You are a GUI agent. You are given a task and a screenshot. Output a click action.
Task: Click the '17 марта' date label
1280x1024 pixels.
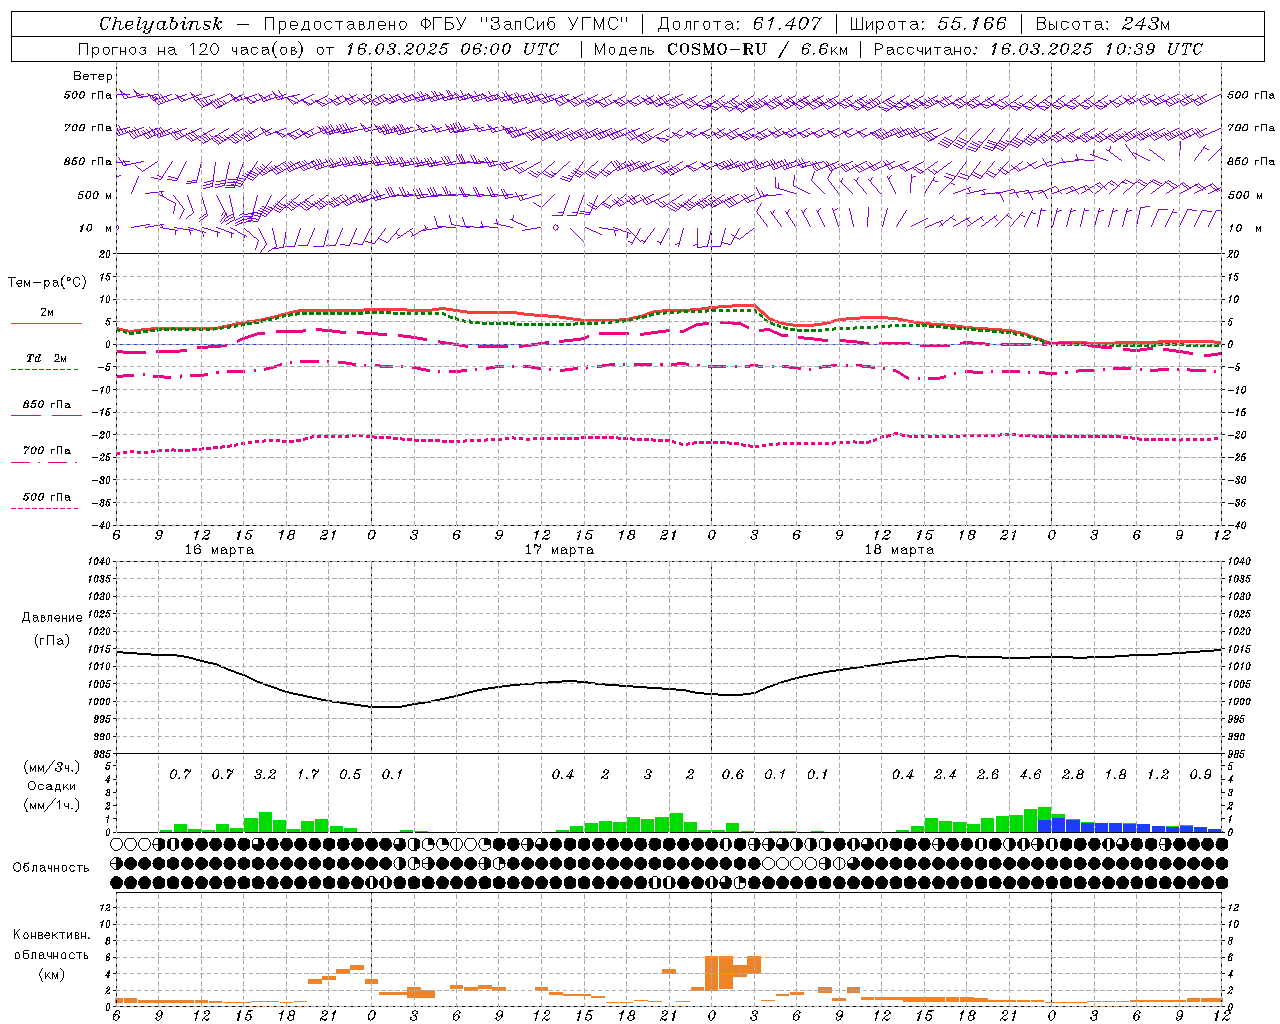click(559, 550)
